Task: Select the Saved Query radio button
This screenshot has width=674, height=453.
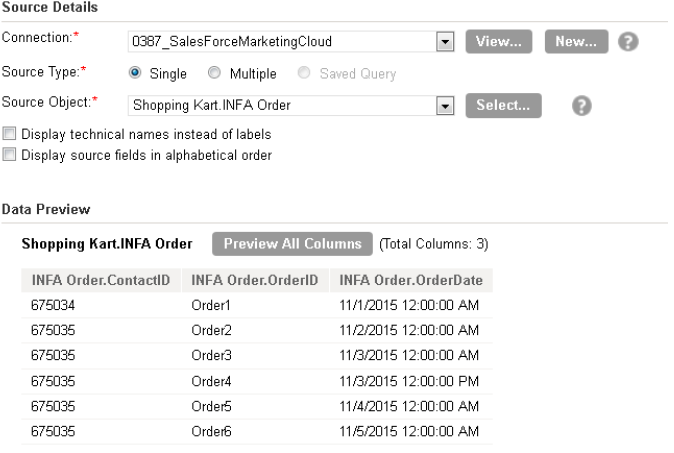Action: [304, 73]
